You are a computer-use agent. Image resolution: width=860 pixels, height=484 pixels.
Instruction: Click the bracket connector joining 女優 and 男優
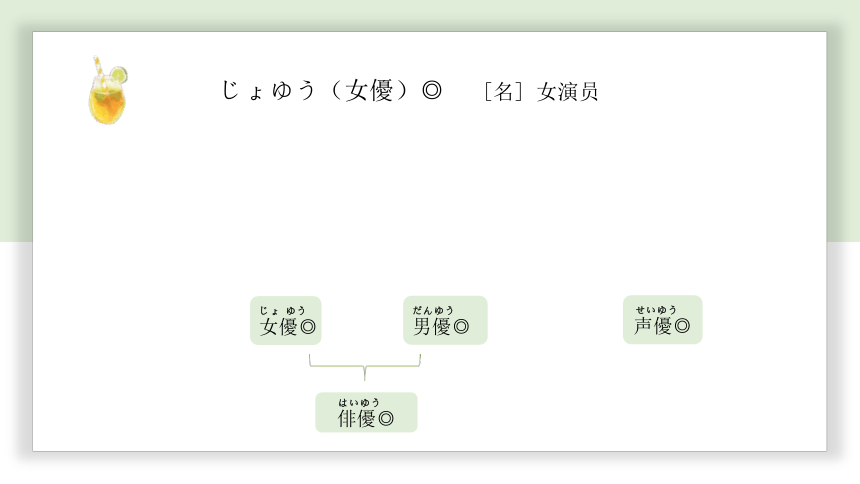click(x=365, y=367)
